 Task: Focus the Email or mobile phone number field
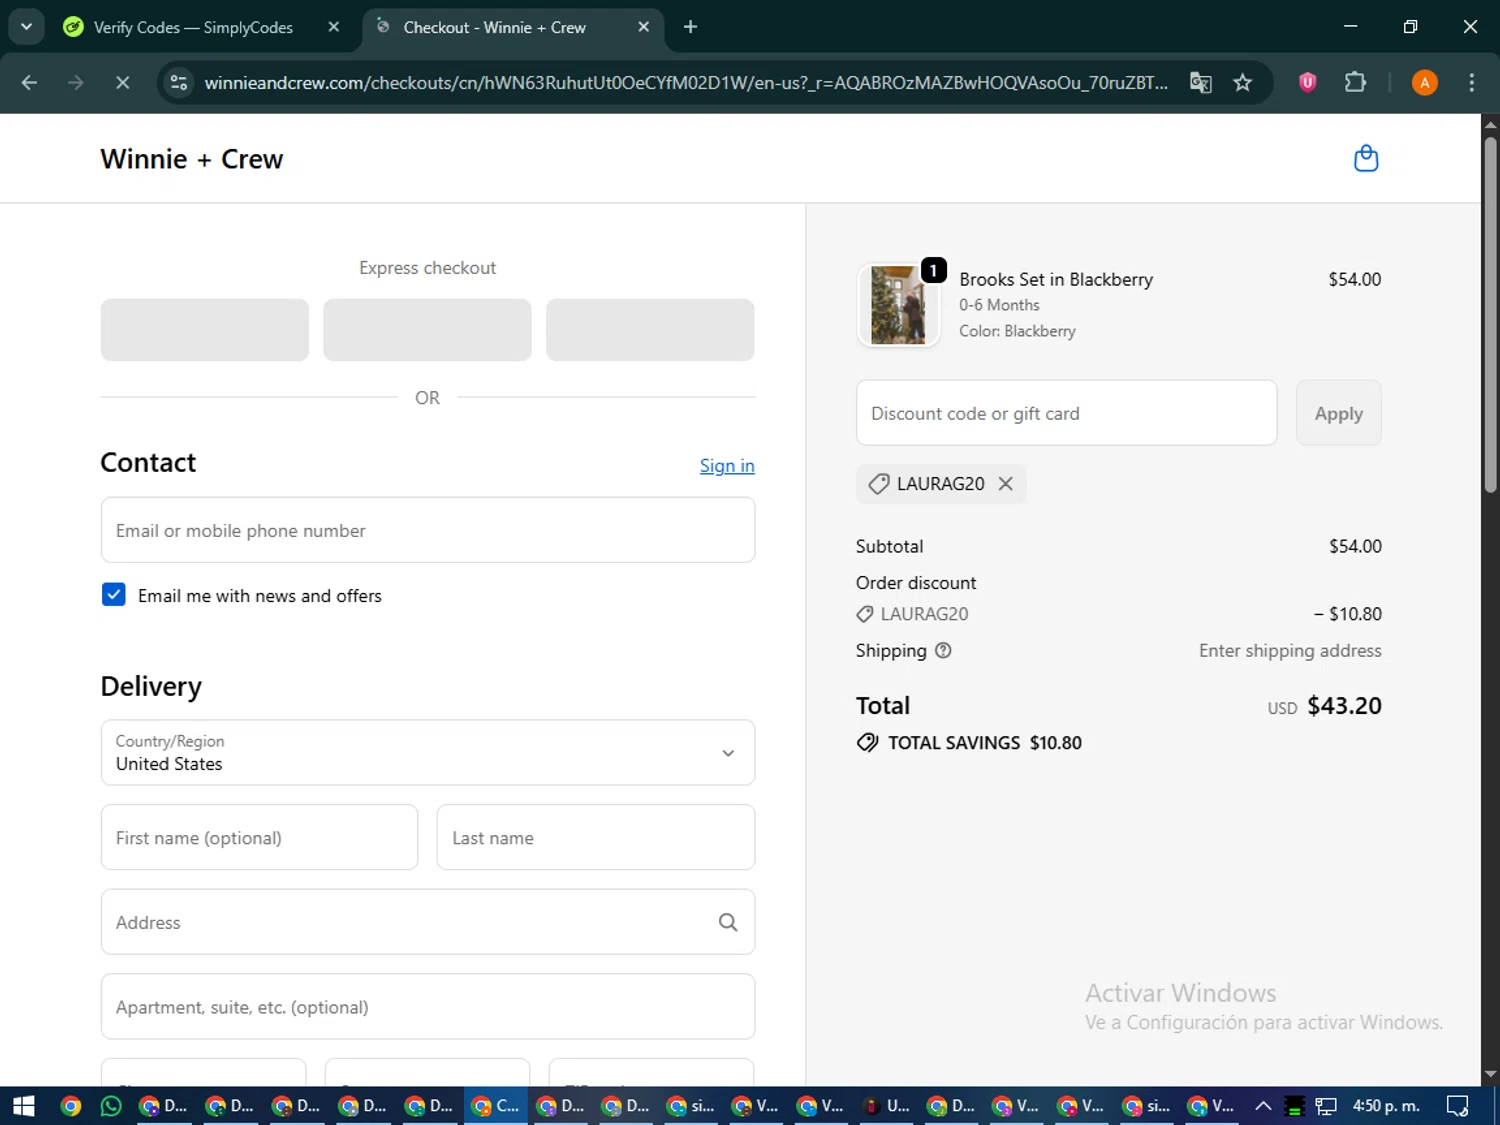[x=427, y=530]
